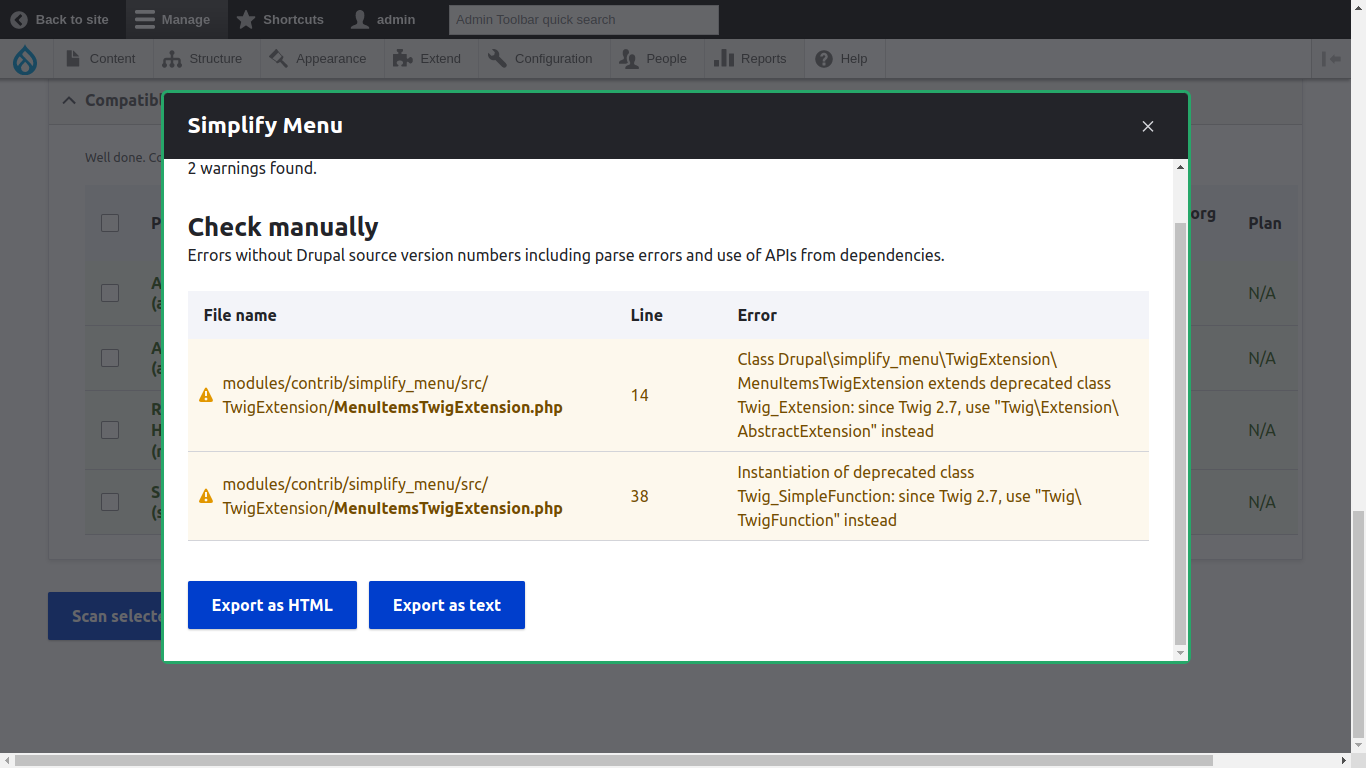The width and height of the screenshot is (1366, 768).
Task: Click Export as text button
Action: coord(447,605)
